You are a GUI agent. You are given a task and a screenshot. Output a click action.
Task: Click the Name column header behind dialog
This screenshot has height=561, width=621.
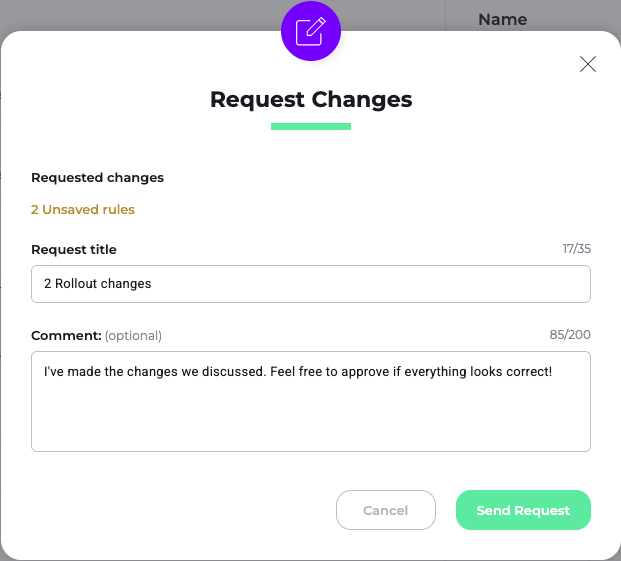[503, 19]
